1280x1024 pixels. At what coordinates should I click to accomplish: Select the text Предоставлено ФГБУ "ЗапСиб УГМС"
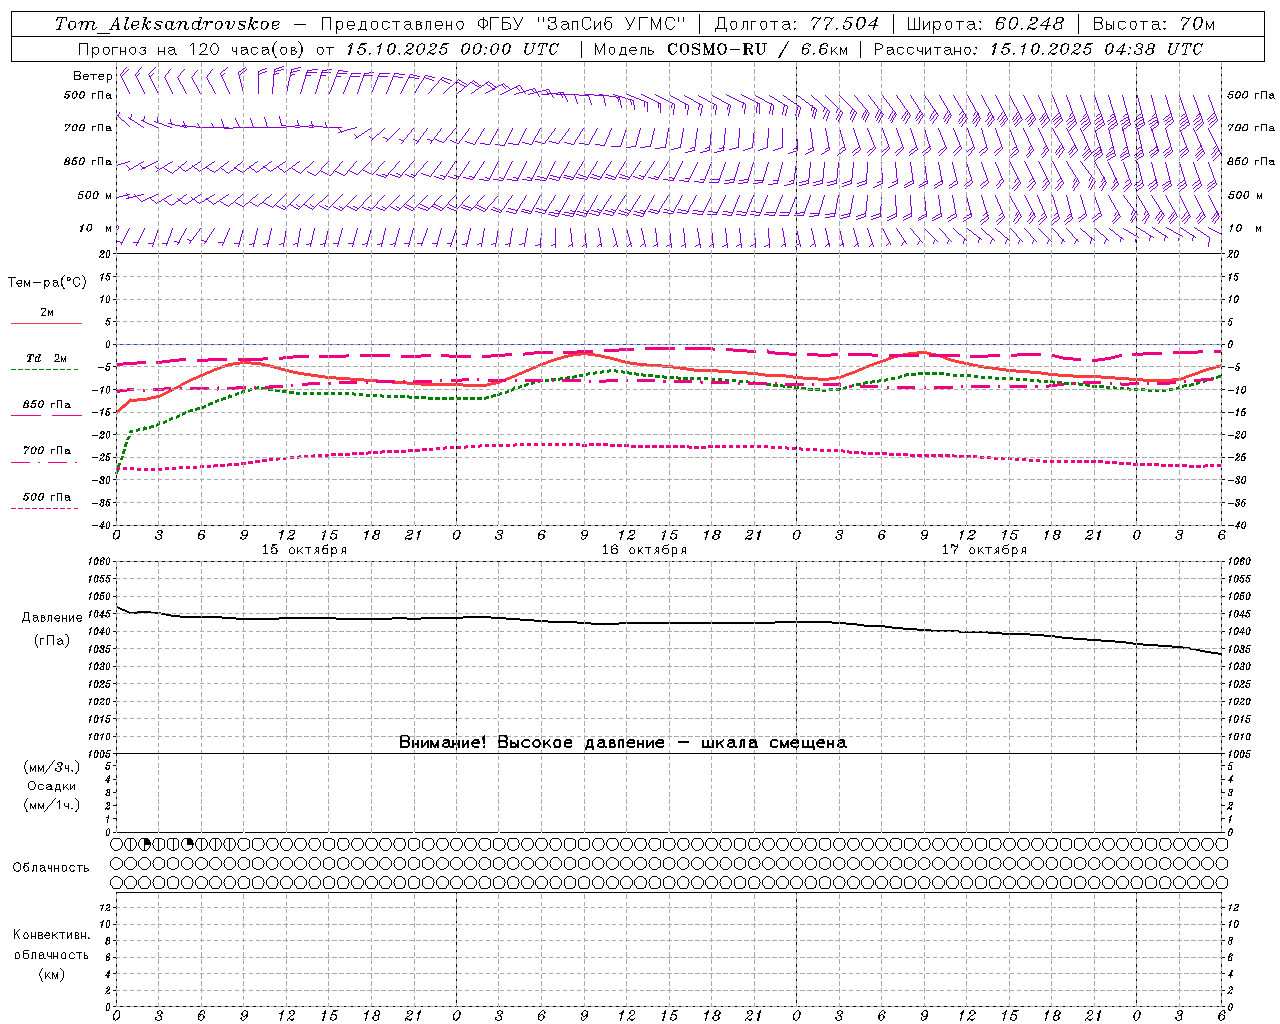503,24
